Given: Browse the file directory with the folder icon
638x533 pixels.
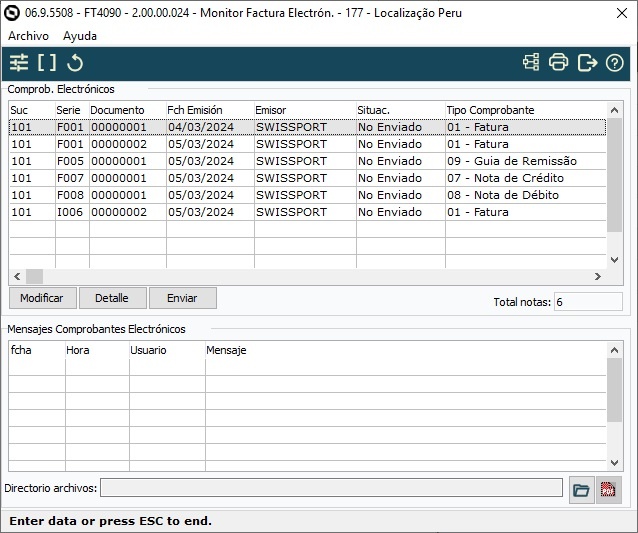Looking at the screenshot, I should [x=581, y=490].
